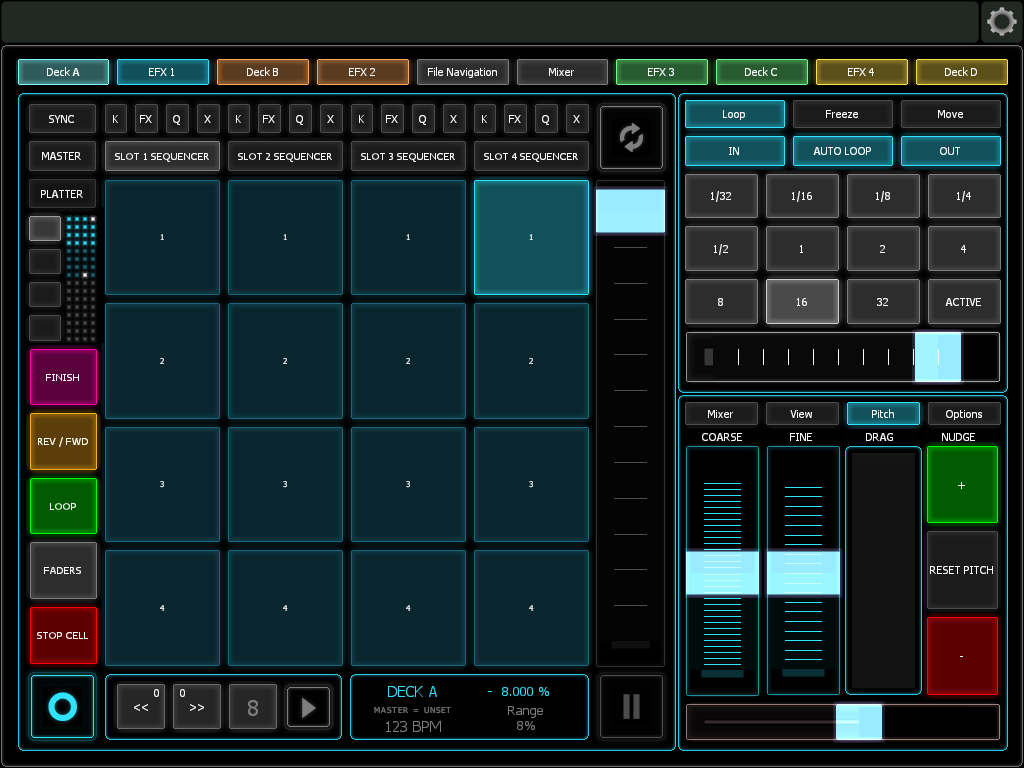Open the Options panel next to Pitch
This screenshot has height=768, width=1024.
[x=963, y=413]
